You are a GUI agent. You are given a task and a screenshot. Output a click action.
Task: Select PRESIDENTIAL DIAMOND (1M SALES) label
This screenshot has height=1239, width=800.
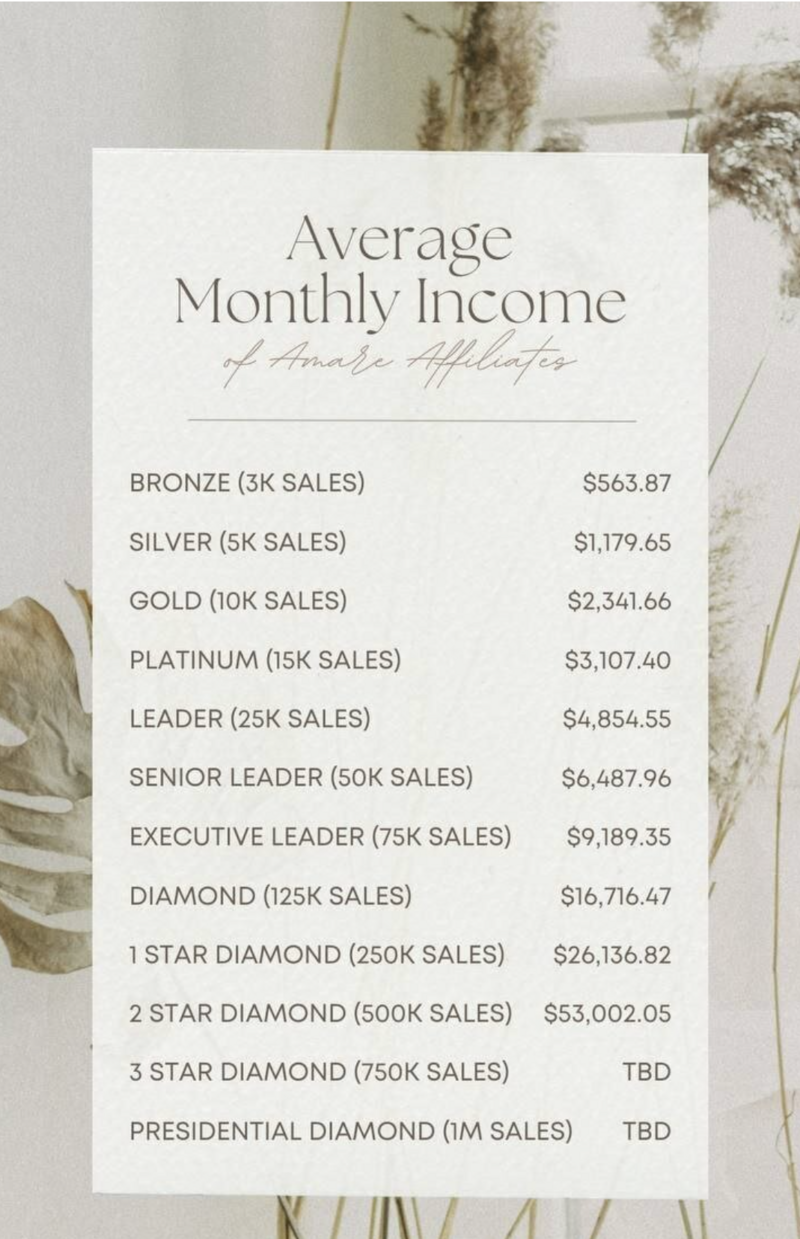click(351, 1132)
